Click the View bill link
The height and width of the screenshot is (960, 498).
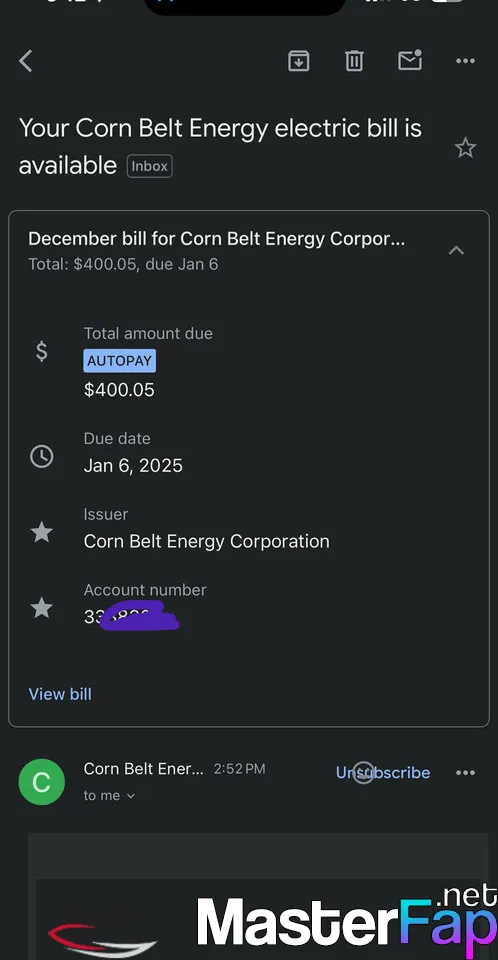(x=60, y=694)
